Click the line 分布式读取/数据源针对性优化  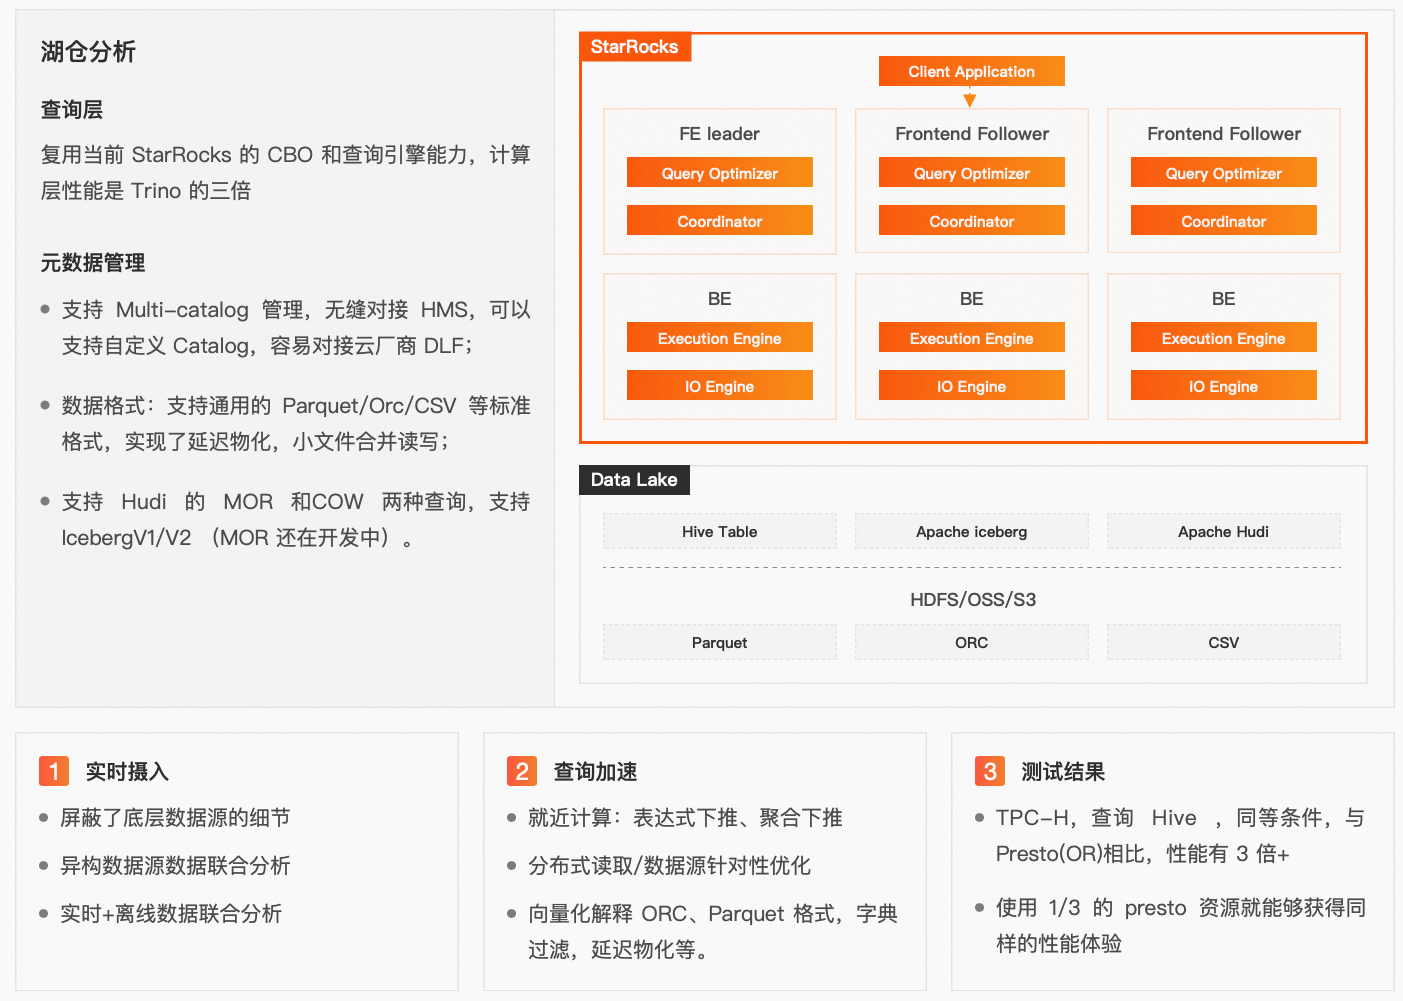click(x=669, y=866)
